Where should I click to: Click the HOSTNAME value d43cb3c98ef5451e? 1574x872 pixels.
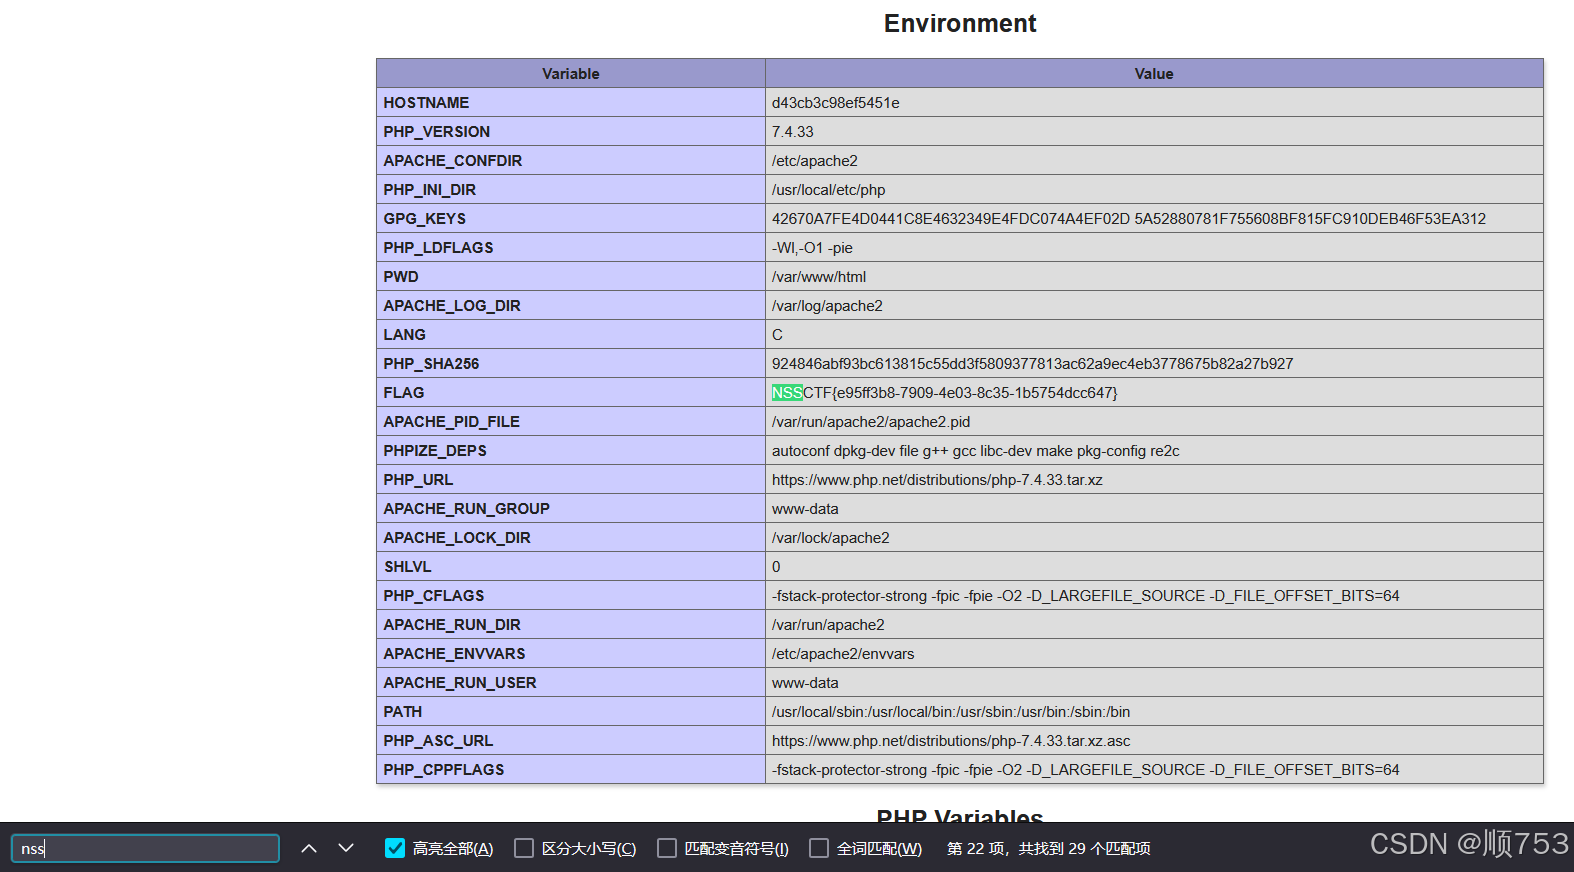coord(835,103)
